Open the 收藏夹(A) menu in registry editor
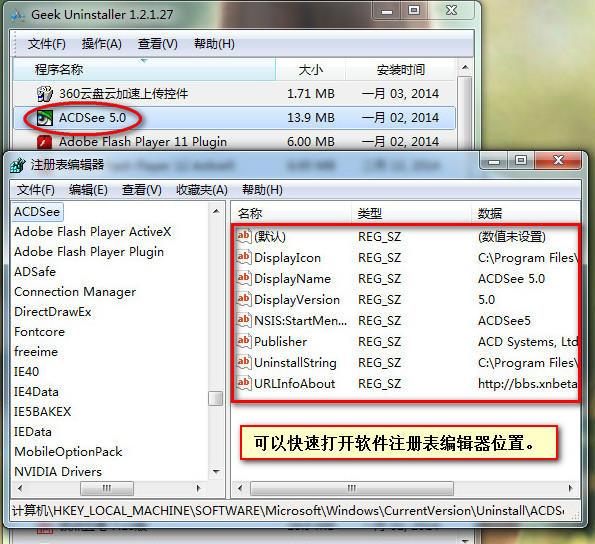The height and width of the screenshot is (544, 595). 202,190
